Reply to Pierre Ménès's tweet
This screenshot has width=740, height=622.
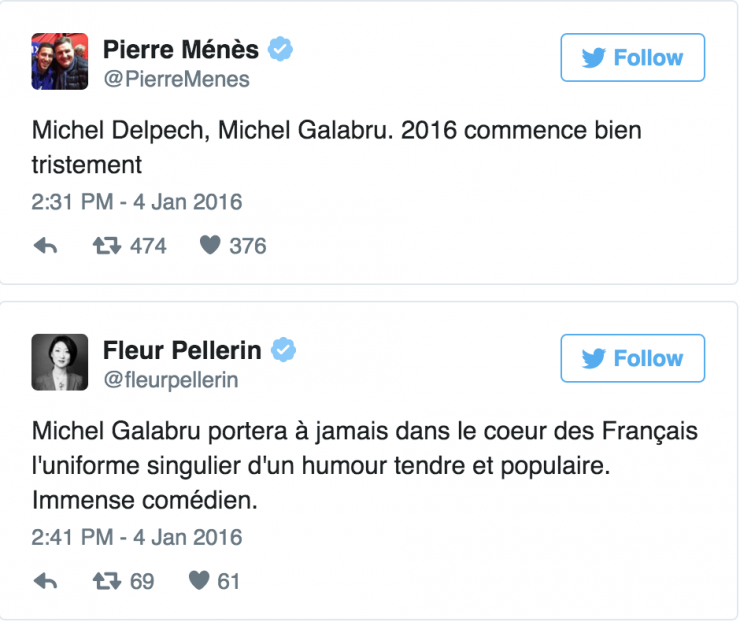[45, 246]
